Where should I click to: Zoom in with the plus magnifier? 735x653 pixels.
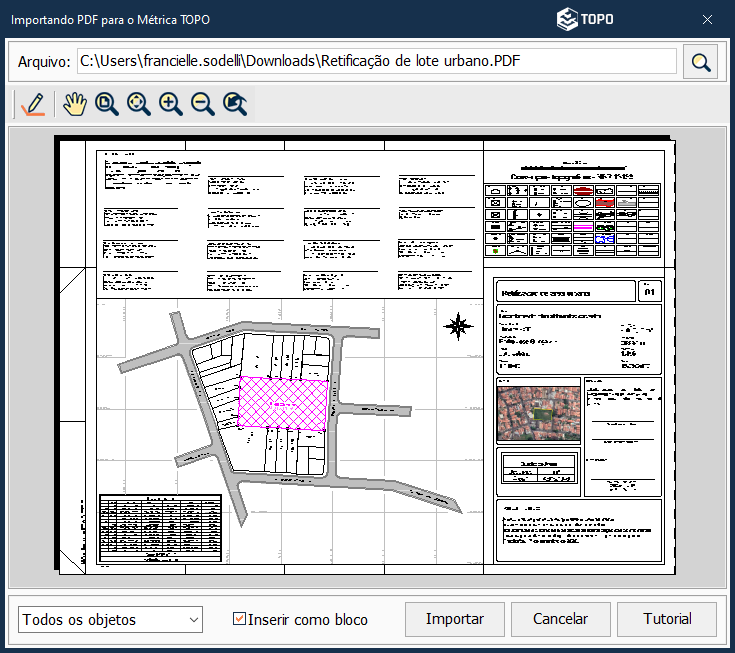171,104
